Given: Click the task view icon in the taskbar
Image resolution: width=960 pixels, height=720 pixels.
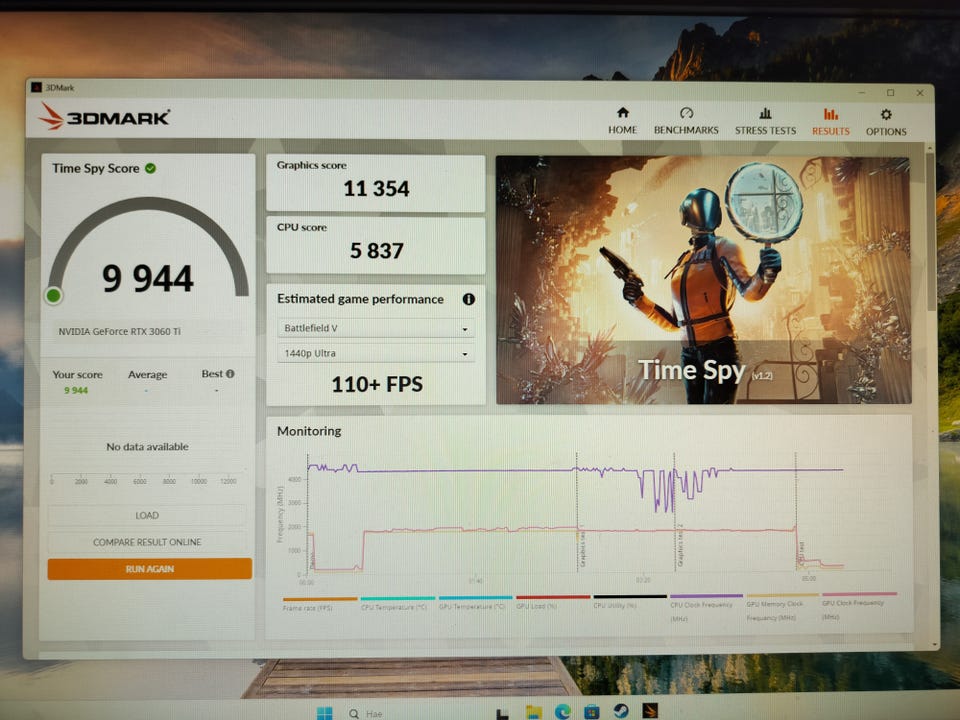Looking at the screenshot, I should [503, 713].
